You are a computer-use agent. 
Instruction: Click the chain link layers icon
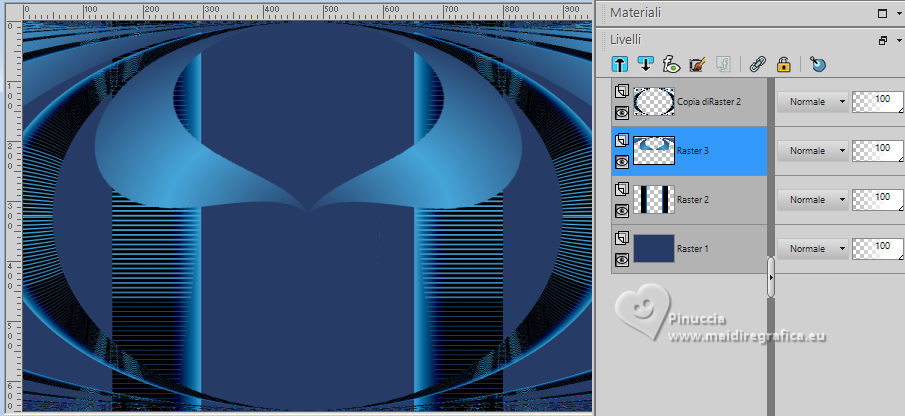coord(757,64)
